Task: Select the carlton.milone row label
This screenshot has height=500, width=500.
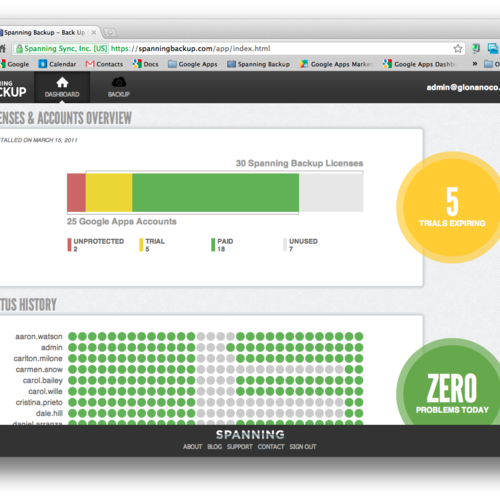Action: coord(38,359)
